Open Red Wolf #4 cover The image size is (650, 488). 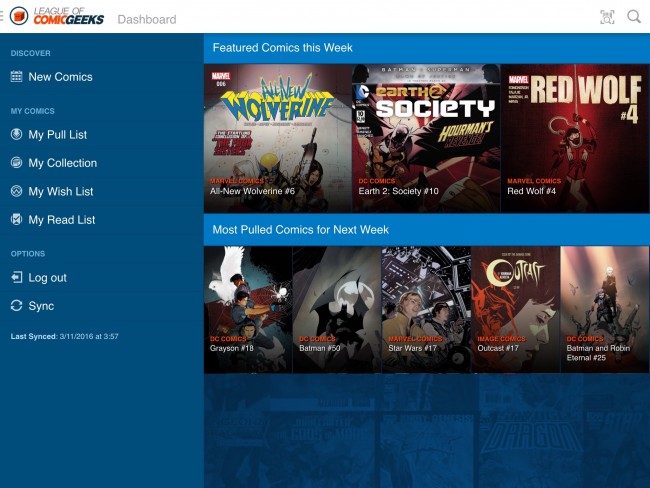[x=575, y=138]
